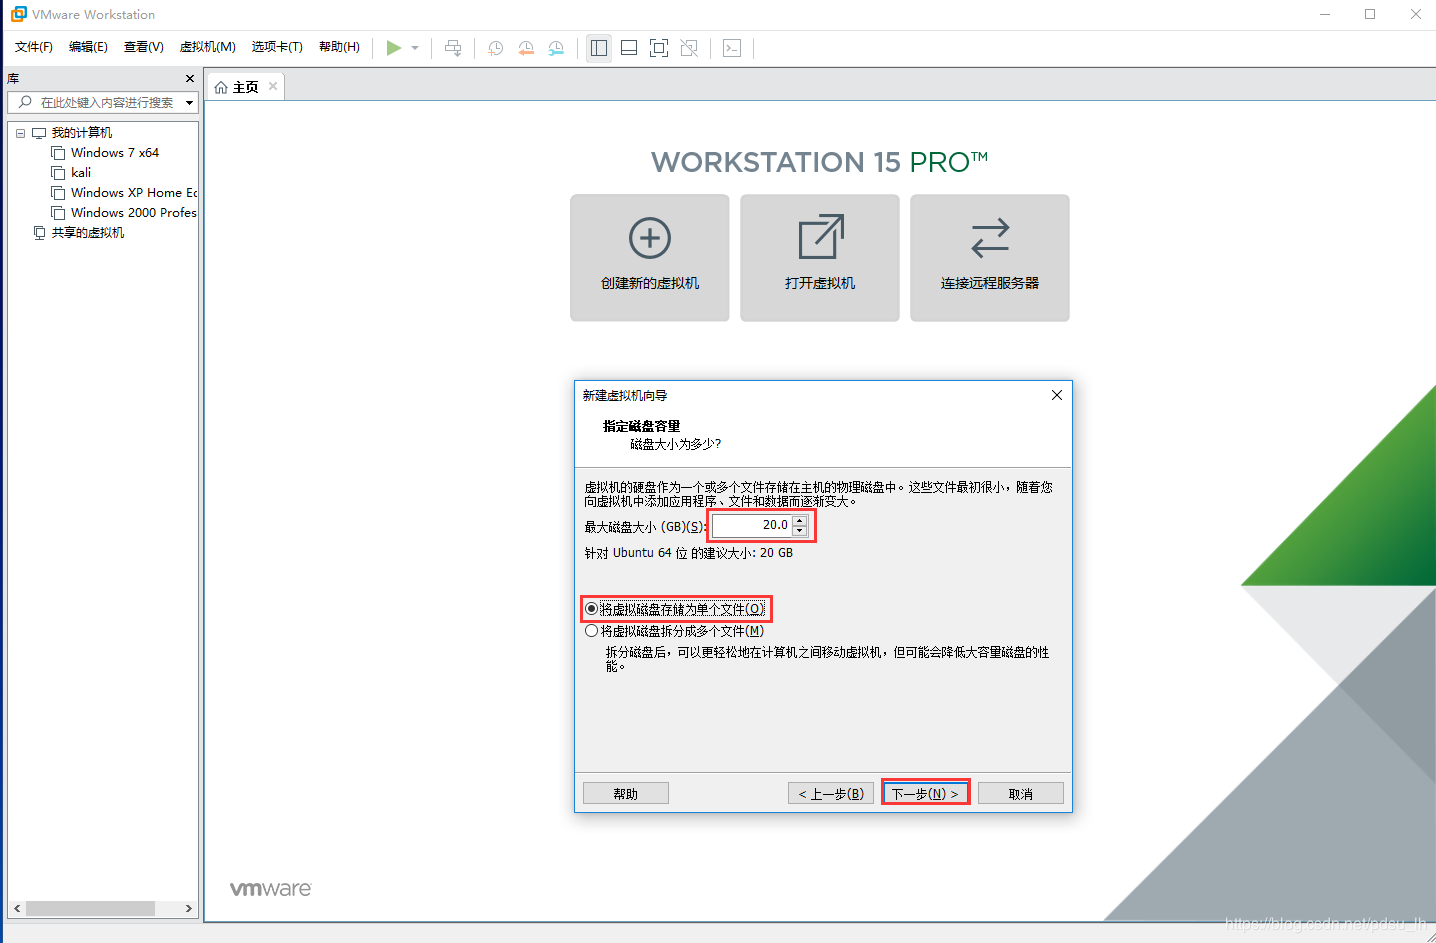
Task: Open the 虚拟机(M) menu
Action: point(208,47)
